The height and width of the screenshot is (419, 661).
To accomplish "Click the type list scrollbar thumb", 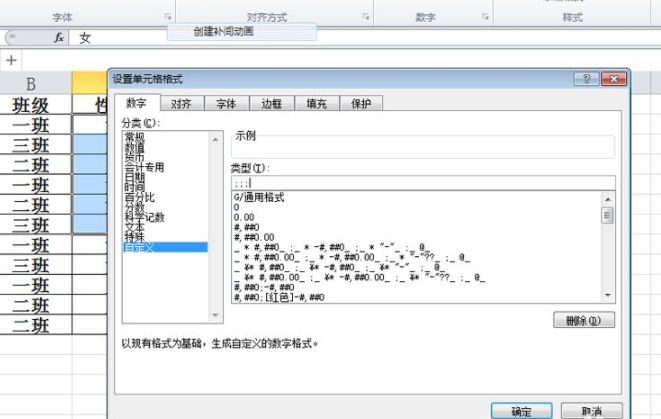I will [x=607, y=215].
